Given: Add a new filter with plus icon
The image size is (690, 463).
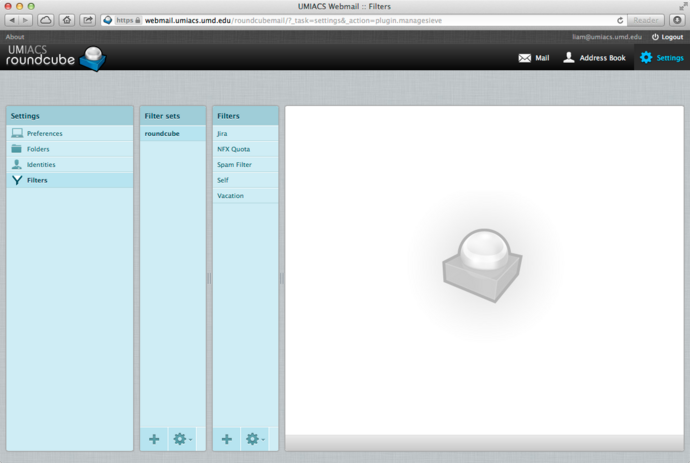Looking at the screenshot, I should (227, 439).
